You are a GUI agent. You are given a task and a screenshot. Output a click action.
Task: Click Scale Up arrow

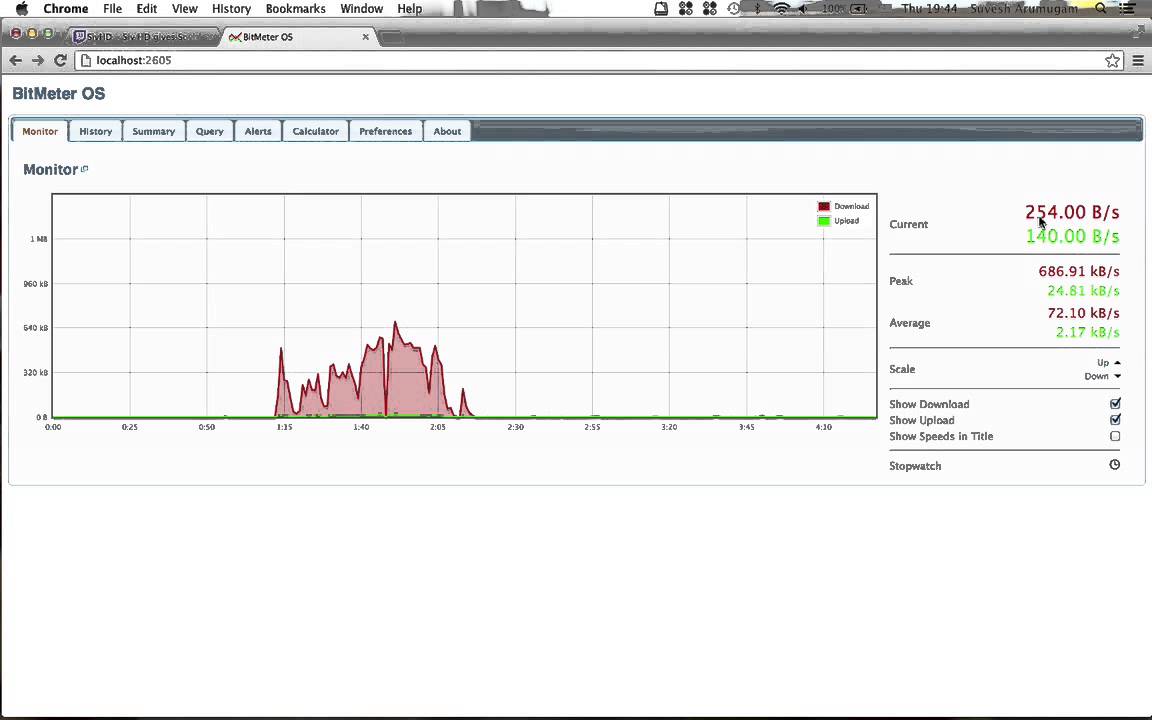[1117, 362]
